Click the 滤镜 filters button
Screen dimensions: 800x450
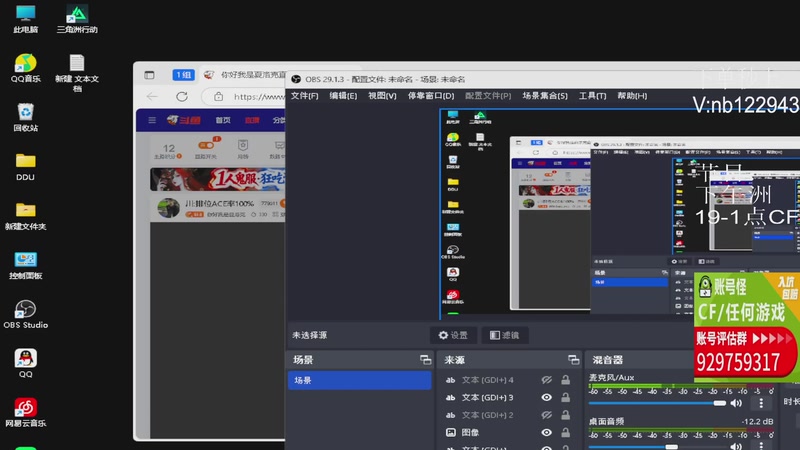(x=505, y=335)
